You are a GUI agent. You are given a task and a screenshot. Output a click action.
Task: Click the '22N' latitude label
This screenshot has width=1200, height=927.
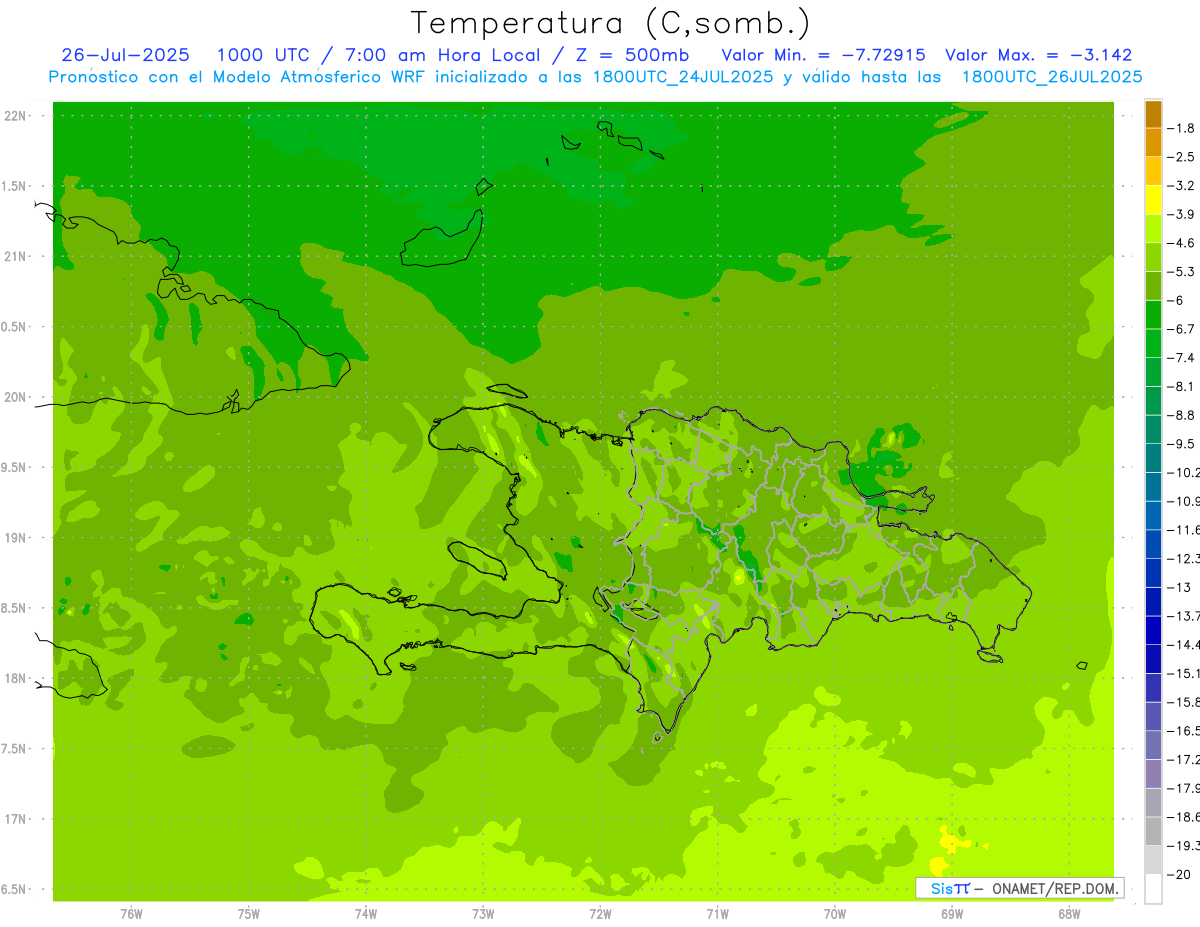[17, 116]
